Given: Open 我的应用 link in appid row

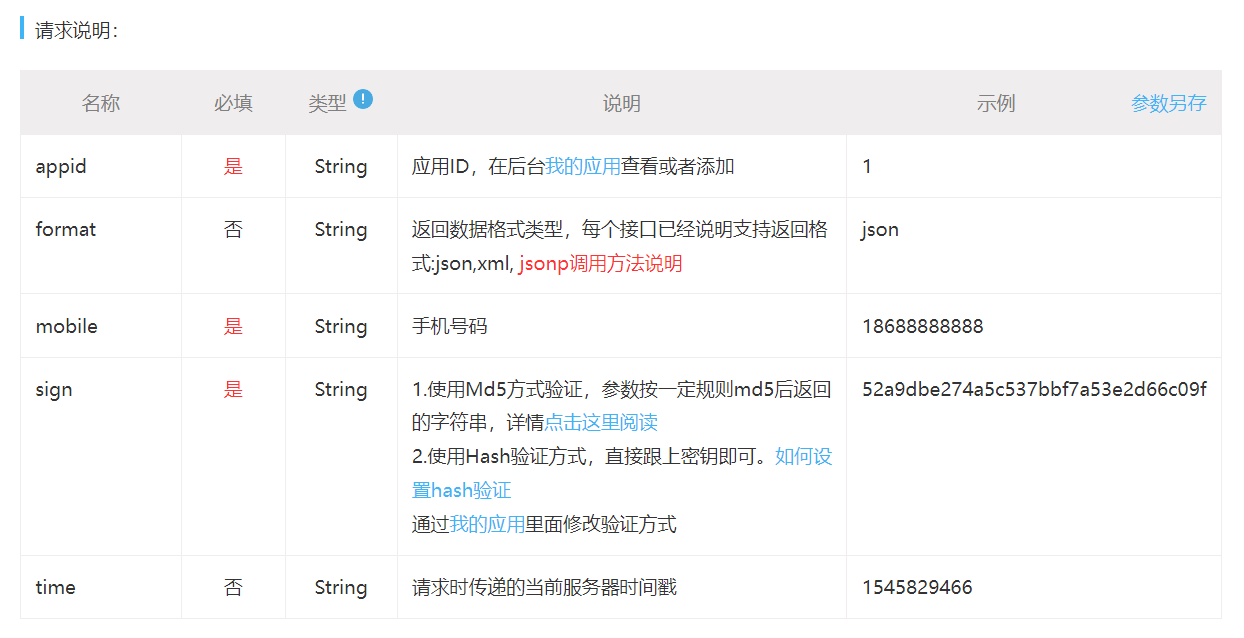Looking at the screenshot, I should (x=582, y=166).
